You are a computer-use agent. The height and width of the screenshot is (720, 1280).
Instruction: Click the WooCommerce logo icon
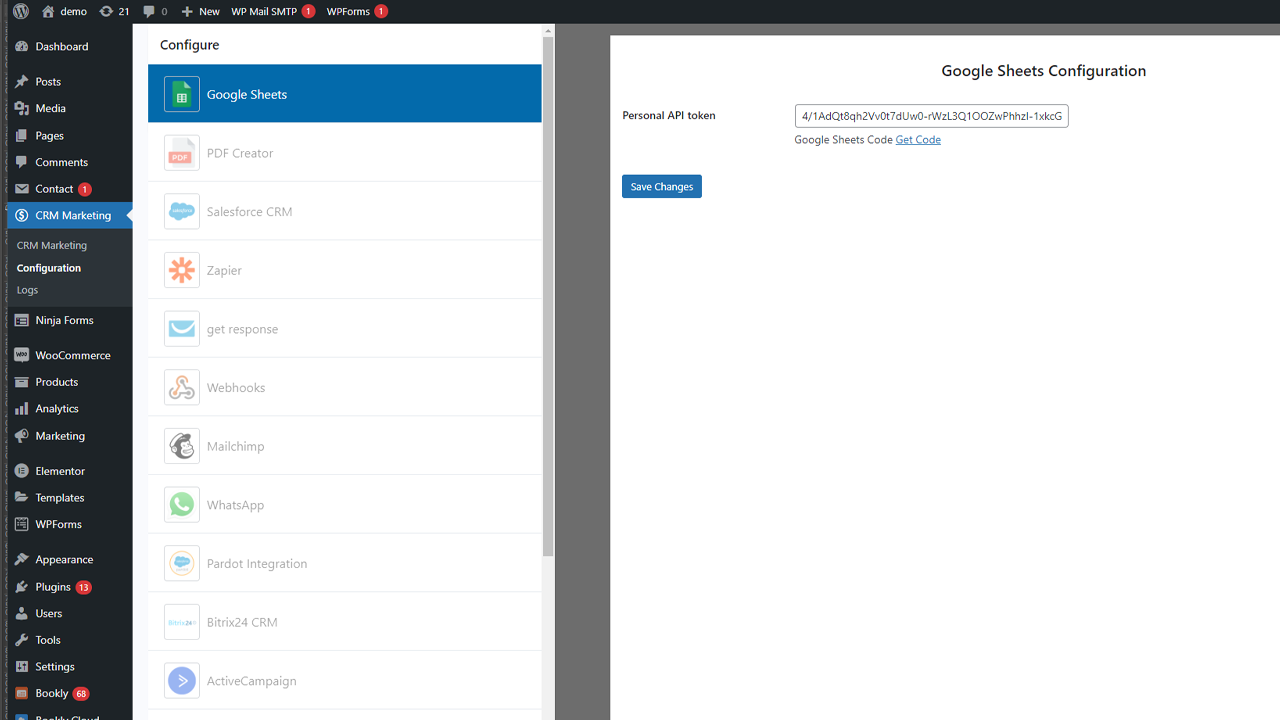22,355
